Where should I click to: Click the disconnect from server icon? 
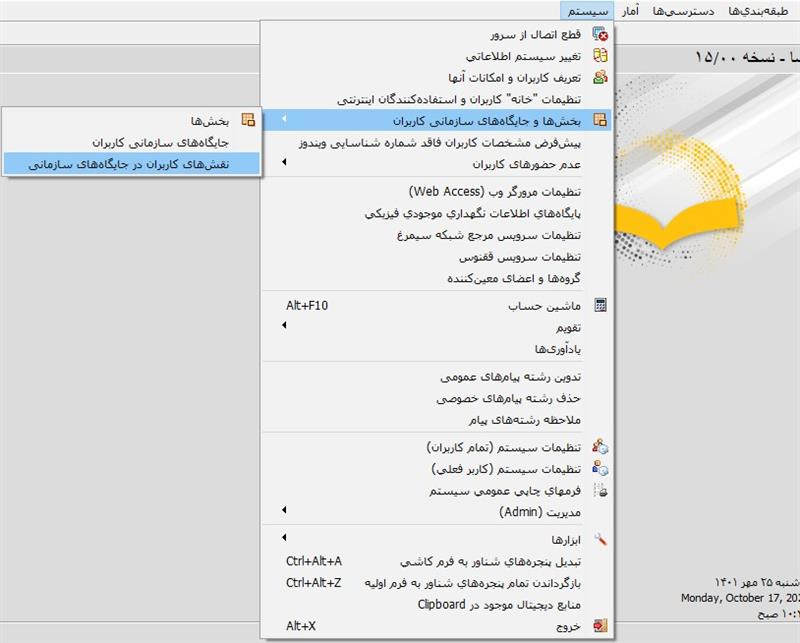[x=600, y=34]
